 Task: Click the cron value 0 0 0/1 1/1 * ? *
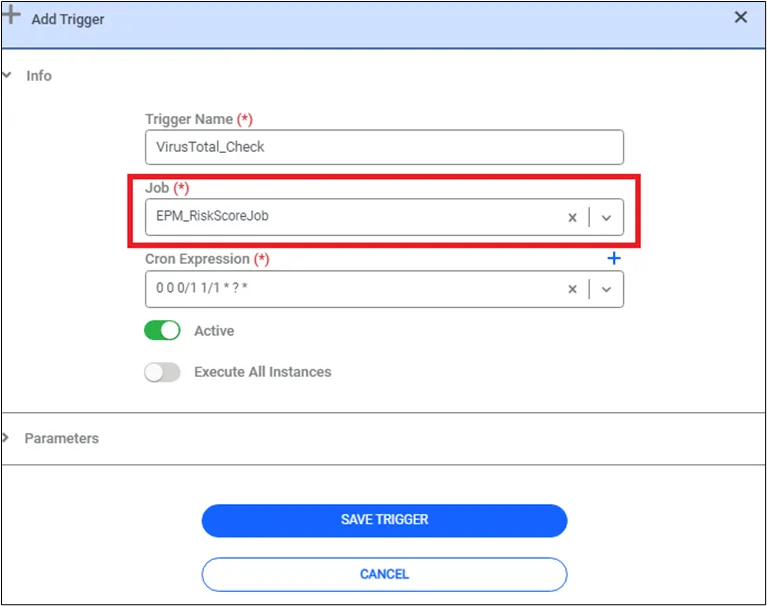[x=202, y=288]
